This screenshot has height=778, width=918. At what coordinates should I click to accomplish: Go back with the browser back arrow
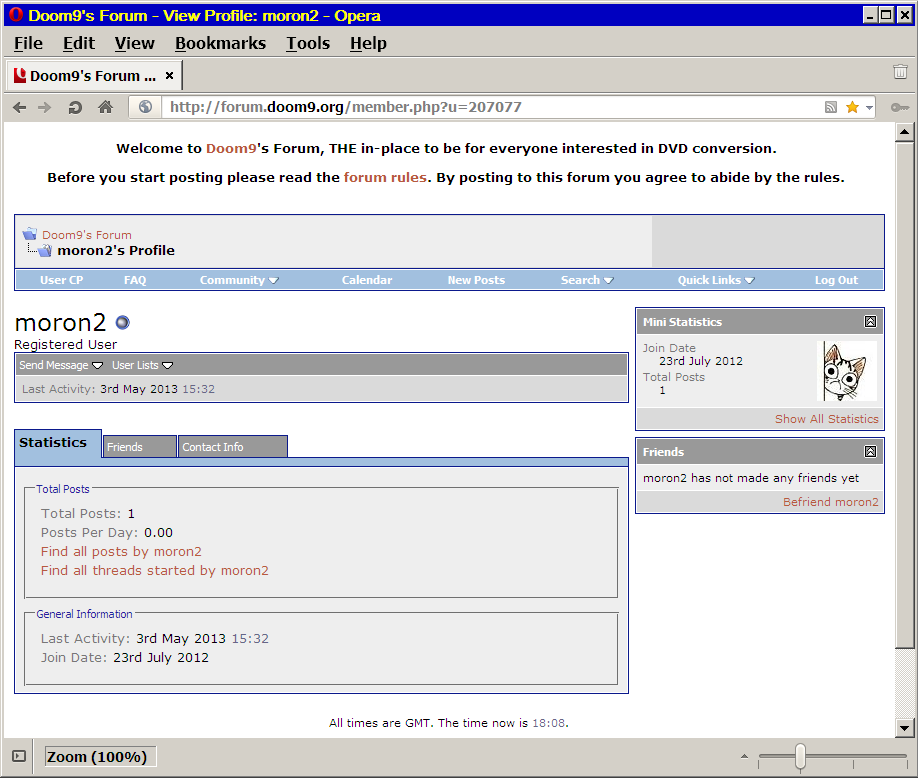(x=19, y=107)
